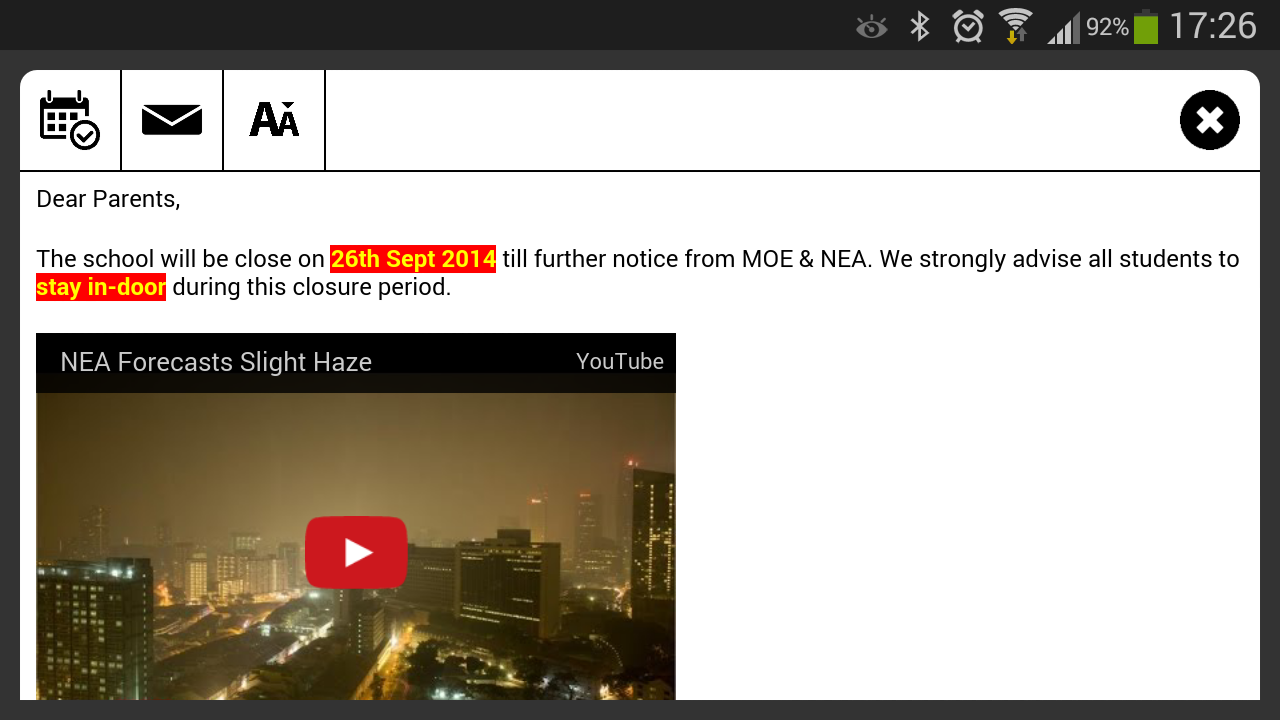The height and width of the screenshot is (720, 1280).
Task: Tap the video title NEA Forecasts Slight Haze
Action: click(216, 362)
